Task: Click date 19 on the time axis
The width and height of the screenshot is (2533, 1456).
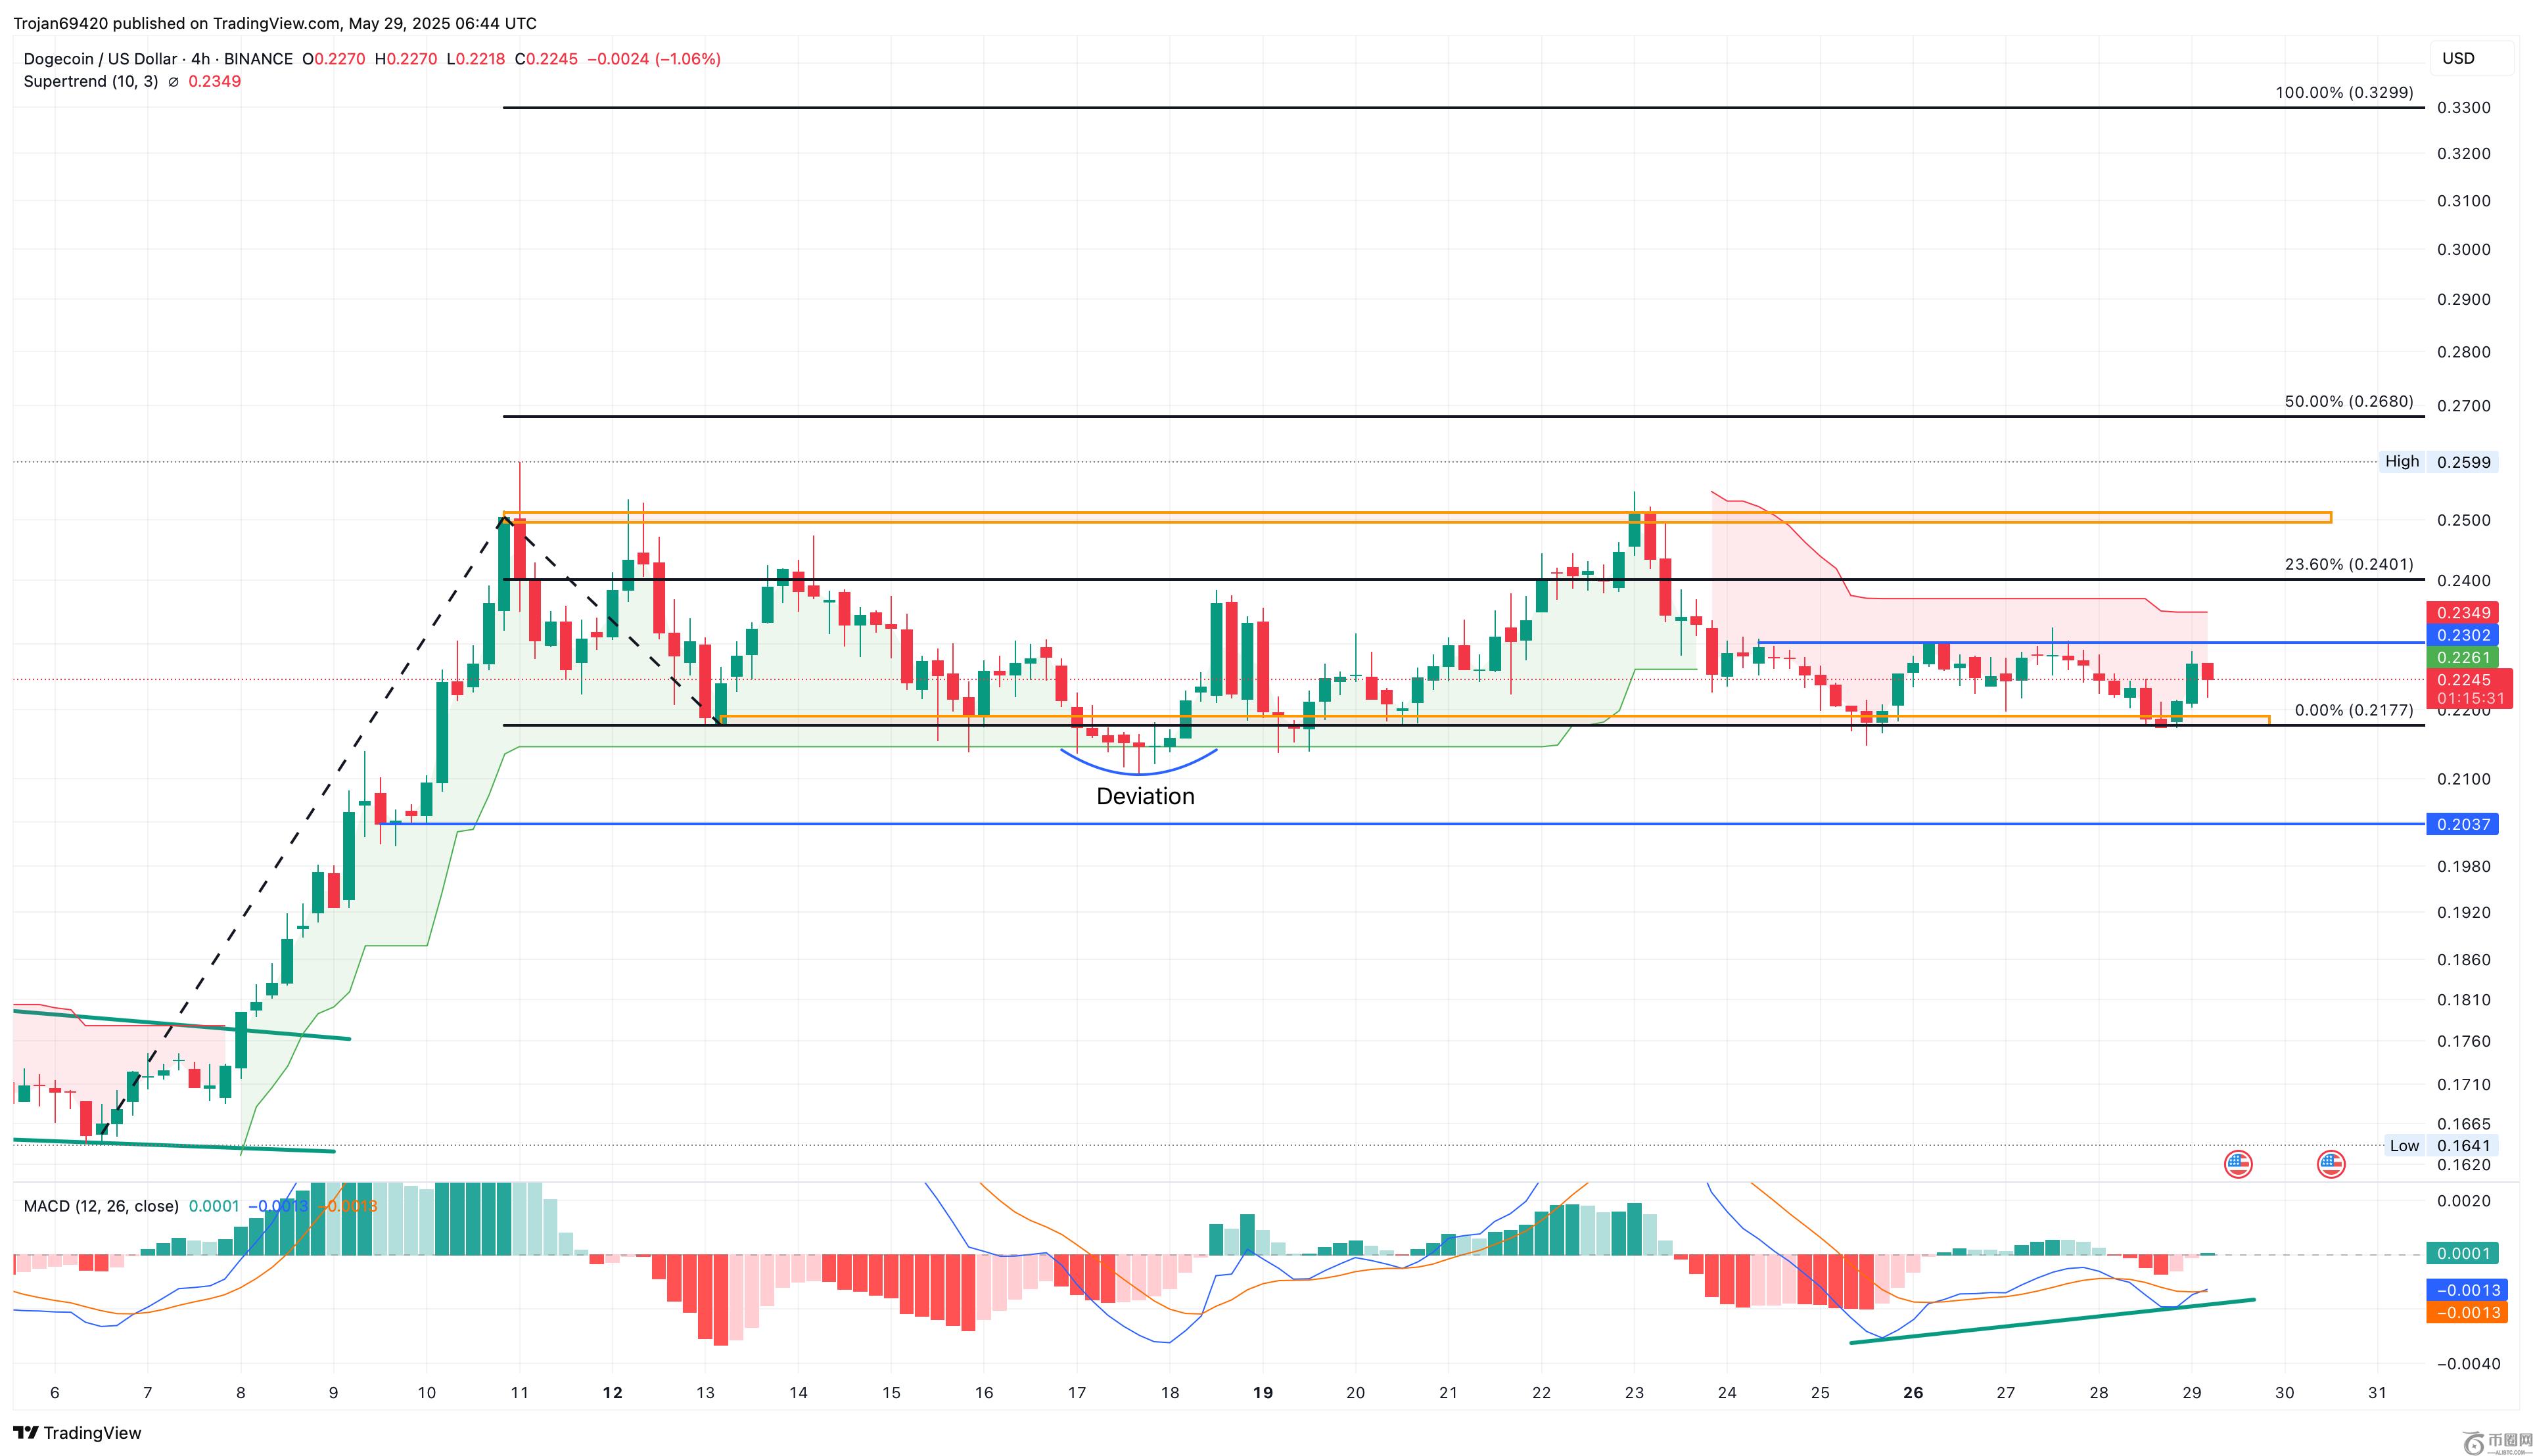Action: click(x=1263, y=1392)
